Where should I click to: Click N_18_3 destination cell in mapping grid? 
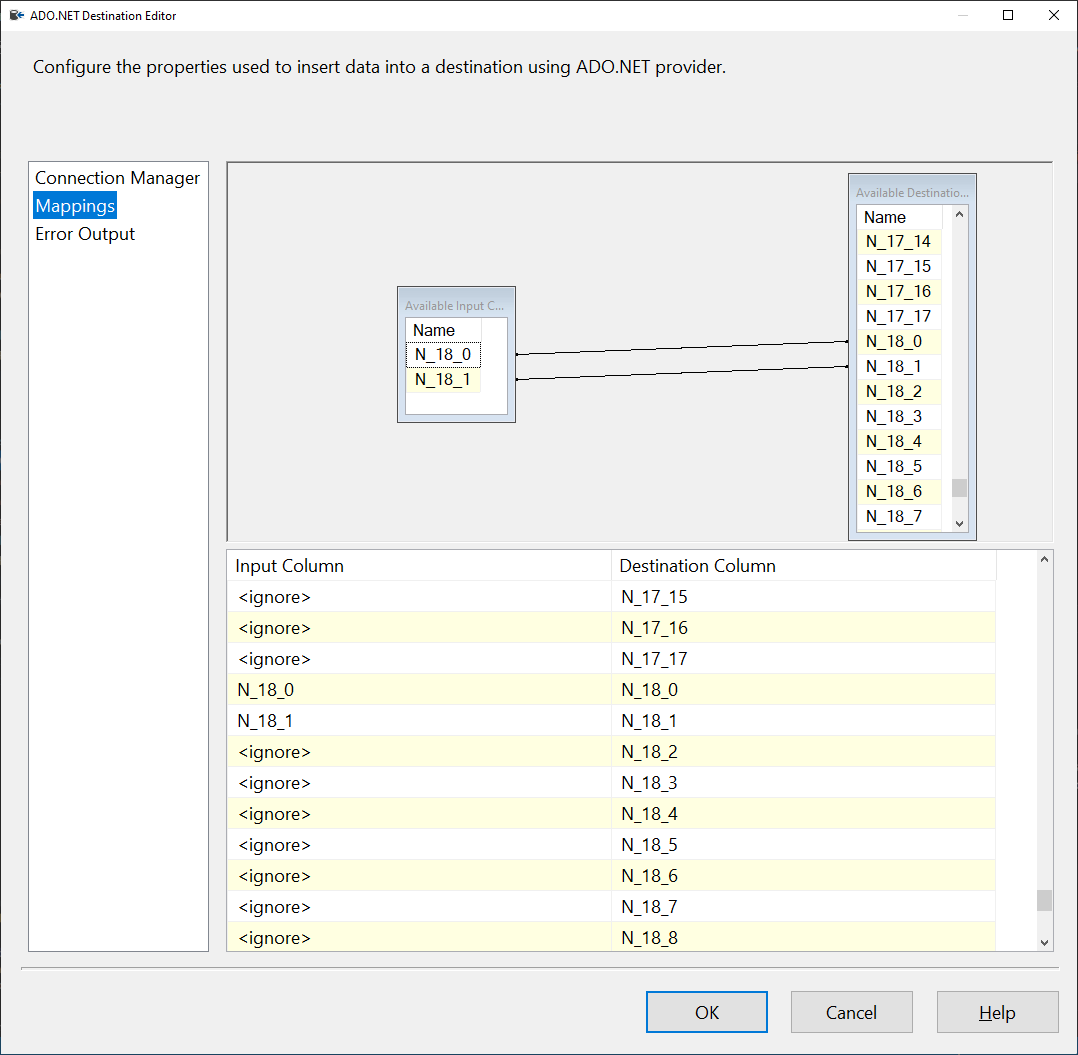804,783
